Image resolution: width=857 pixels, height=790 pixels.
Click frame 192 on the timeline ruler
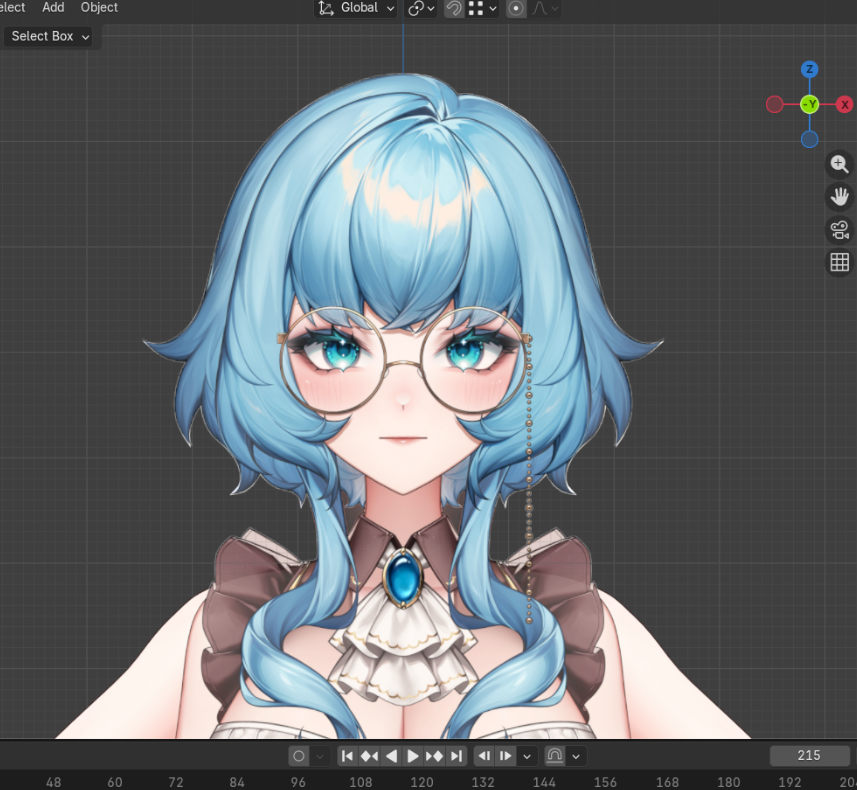790,782
